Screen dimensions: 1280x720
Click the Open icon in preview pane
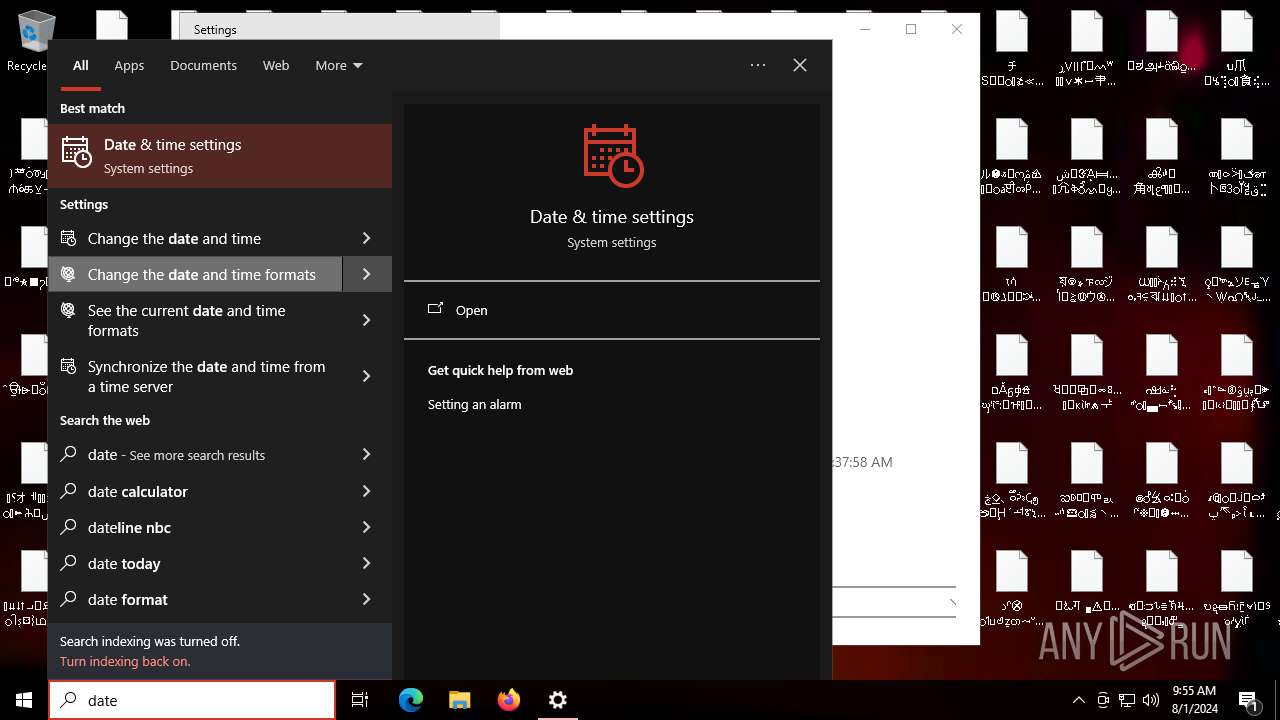[435, 309]
